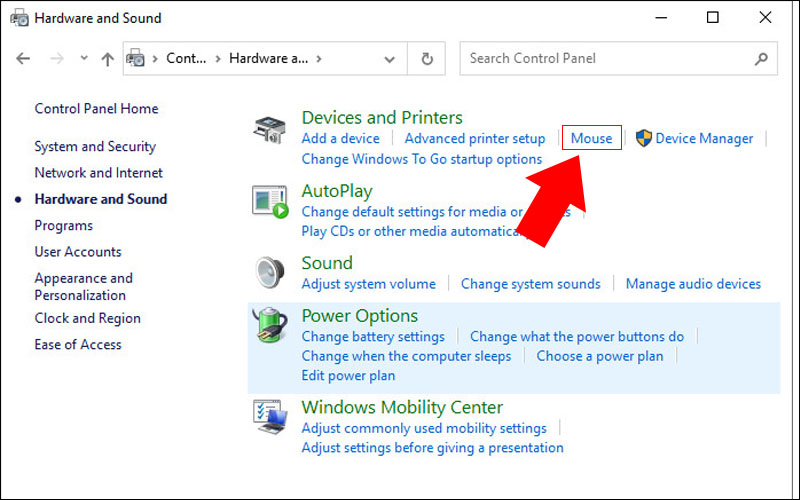Screen dimensions: 800x500
Task: Open the Mouse settings link
Action: point(591,138)
